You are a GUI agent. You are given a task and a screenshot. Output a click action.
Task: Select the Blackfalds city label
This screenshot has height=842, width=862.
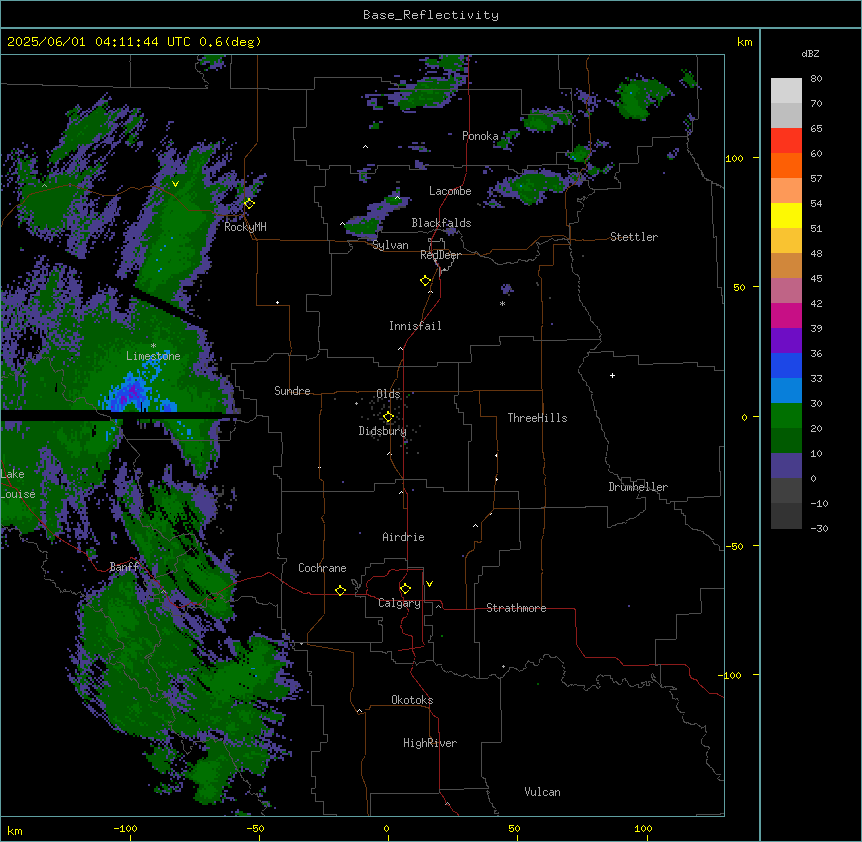441,223
